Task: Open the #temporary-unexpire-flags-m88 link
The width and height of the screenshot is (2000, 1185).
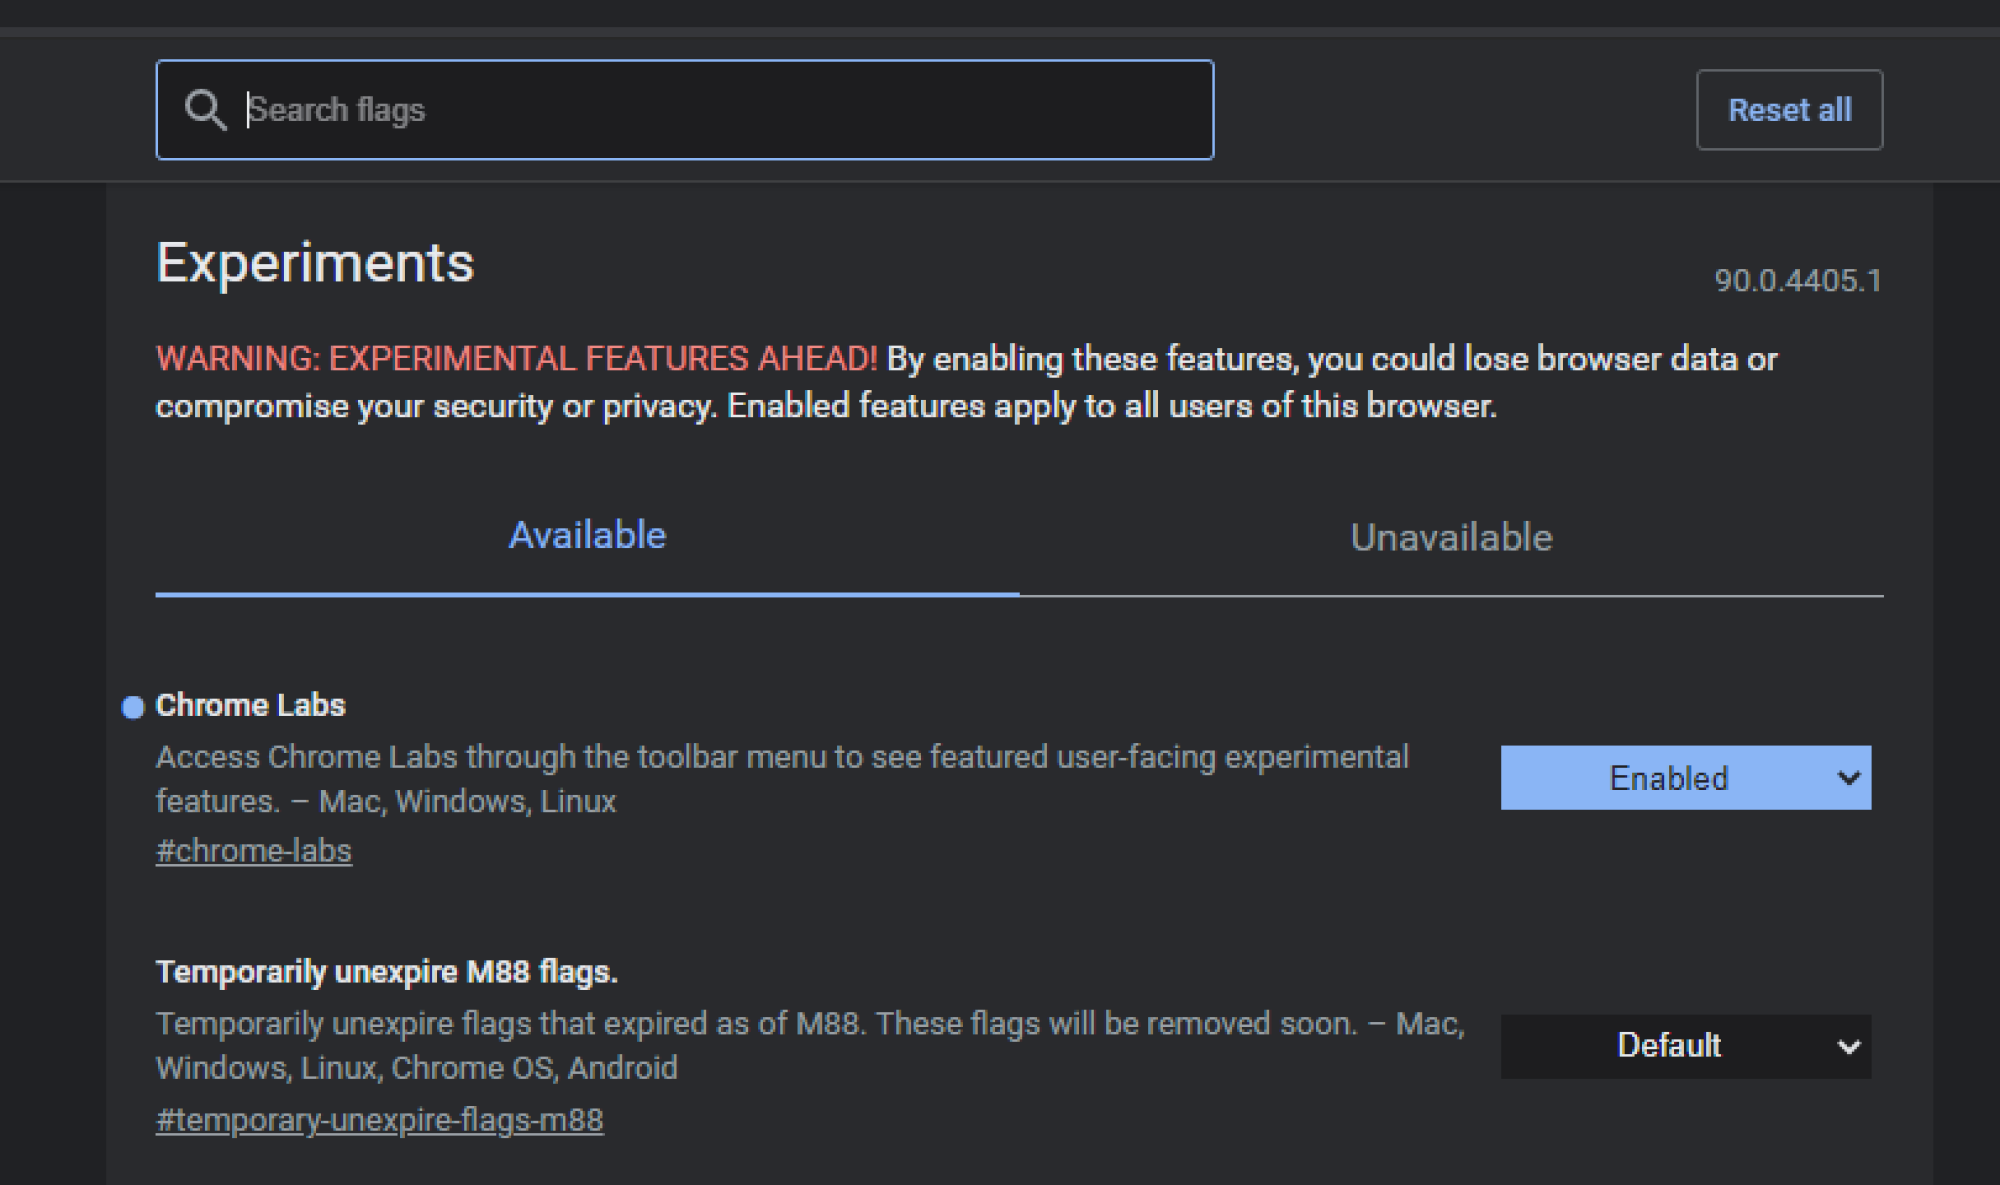Action: click(380, 1120)
